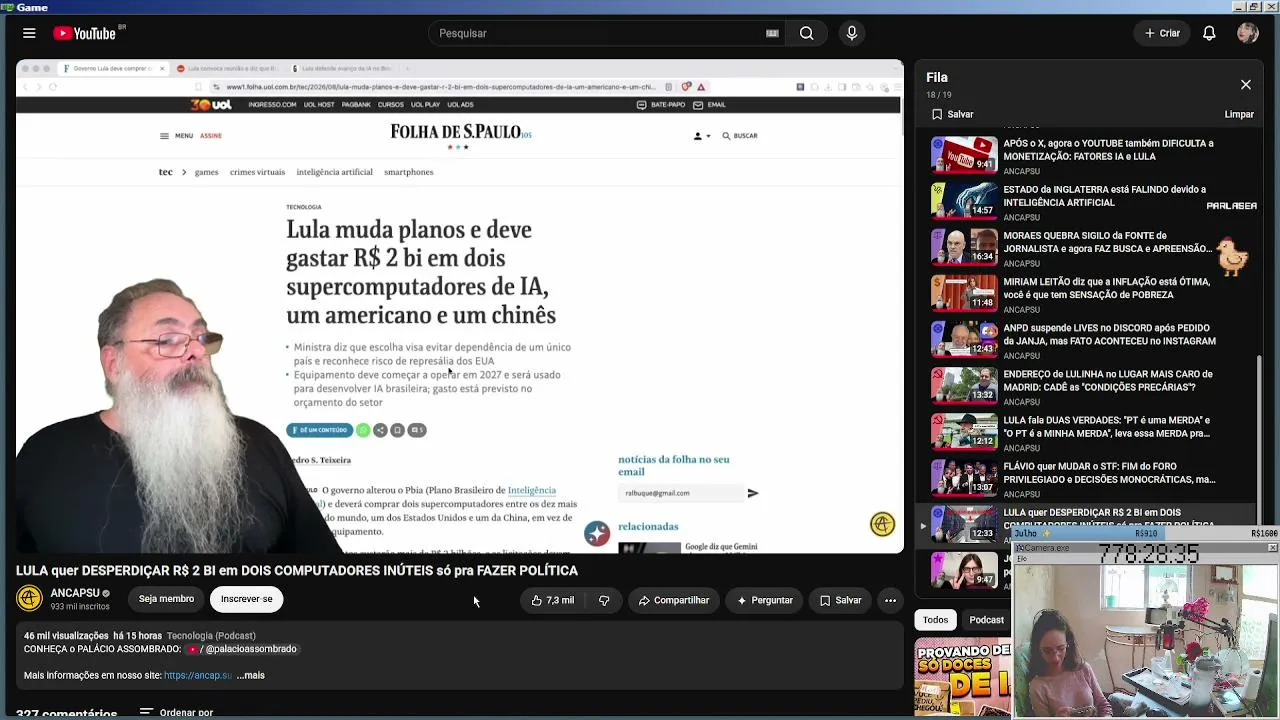Expand the description with '...mais'
Image resolution: width=1280 pixels, height=720 pixels.
click(251, 675)
